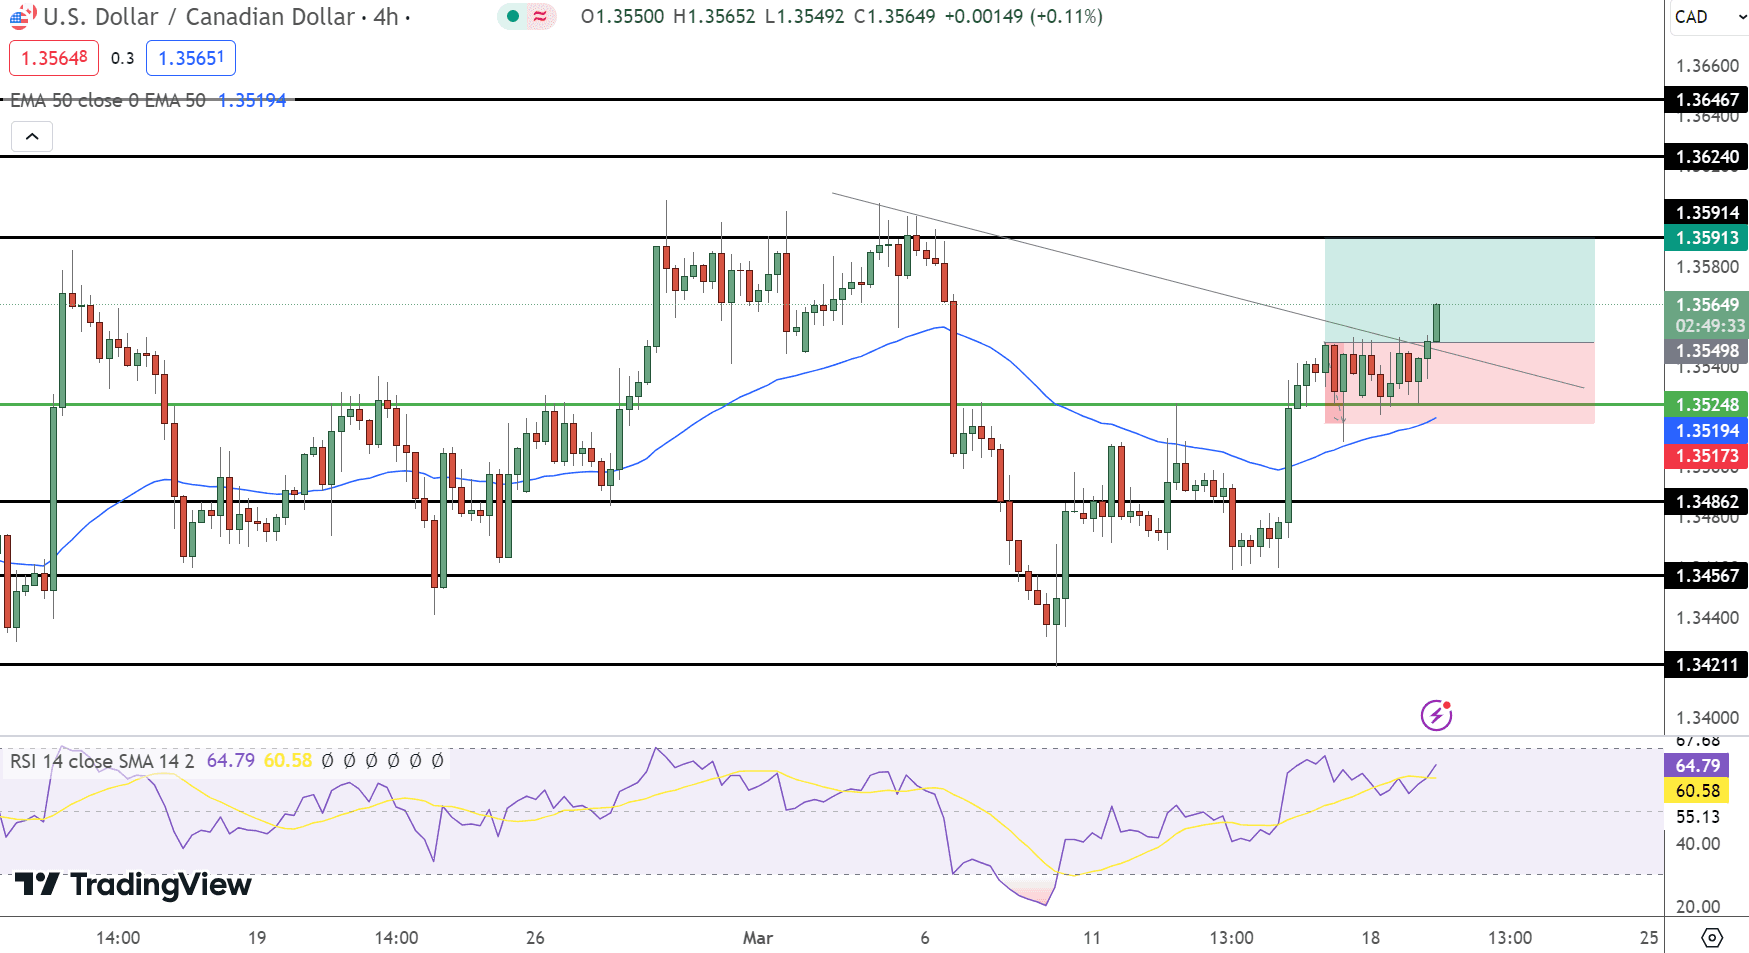Select the EMA 50 indicator legend
Viewport: 1749px width, 953px height.
point(108,100)
